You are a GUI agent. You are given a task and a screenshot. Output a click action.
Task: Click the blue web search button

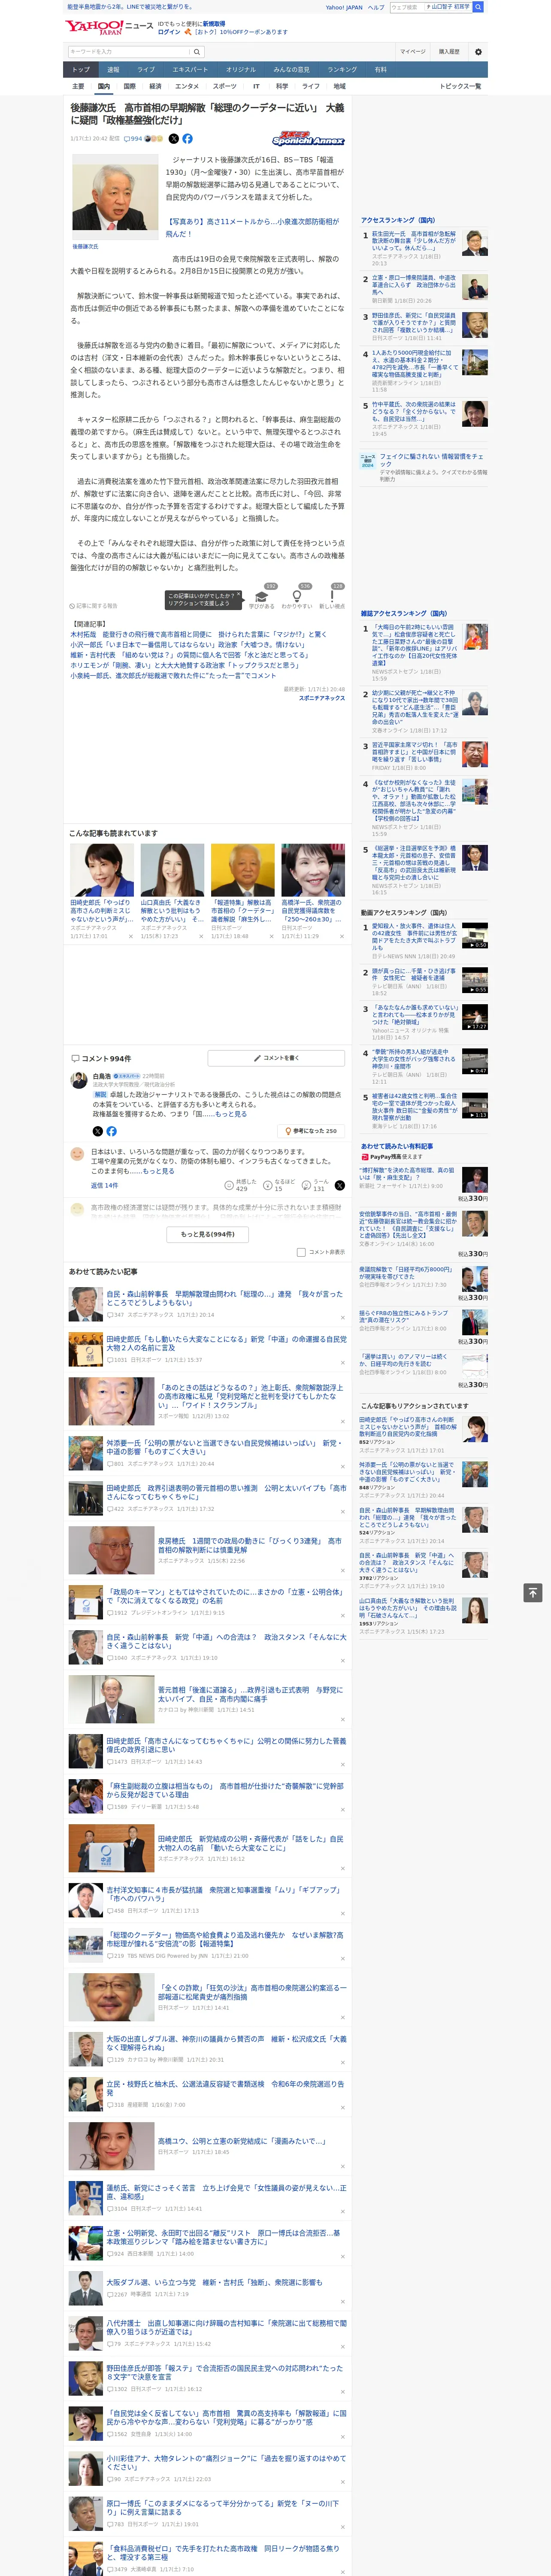pyautogui.click(x=478, y=7)
